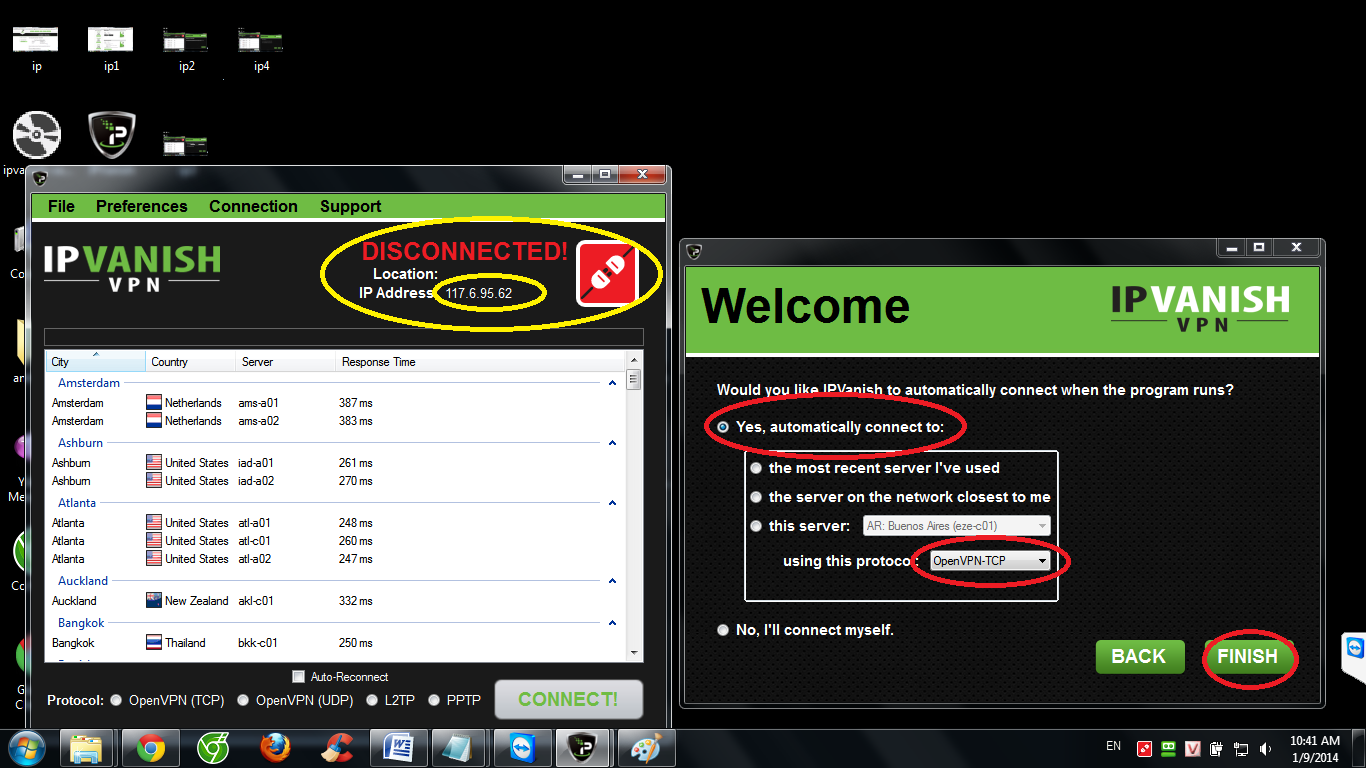This screenshot has height=768, width=1366.
Task: Sort the list by Response Time header
Action: point(480,361)
